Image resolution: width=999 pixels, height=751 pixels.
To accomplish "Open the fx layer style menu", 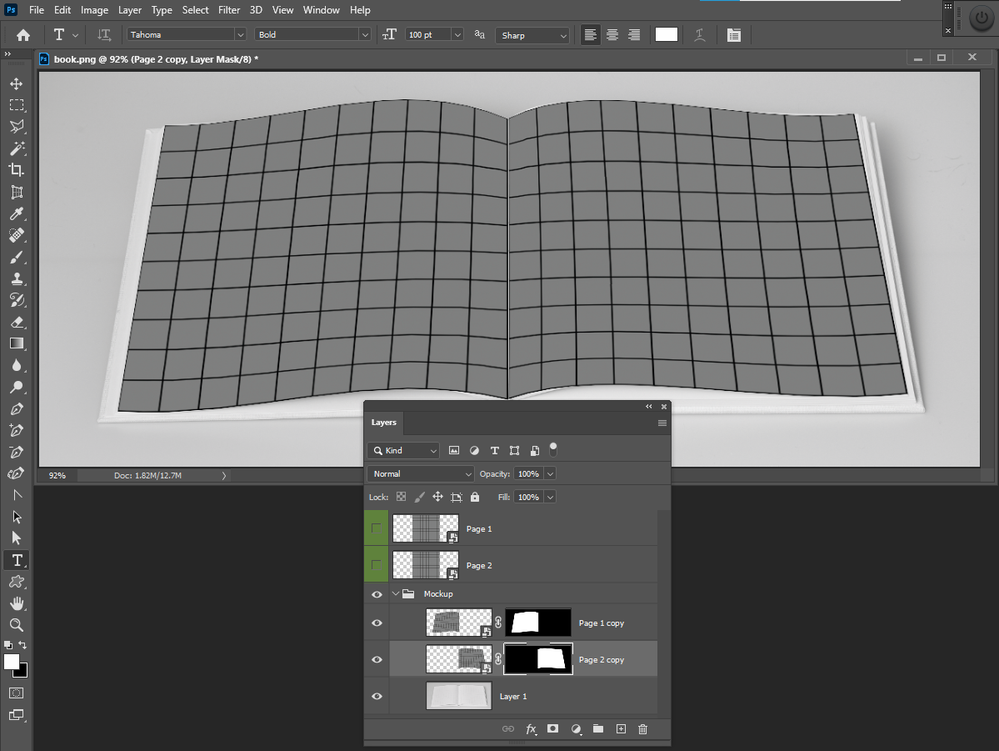I will [531, 730].
